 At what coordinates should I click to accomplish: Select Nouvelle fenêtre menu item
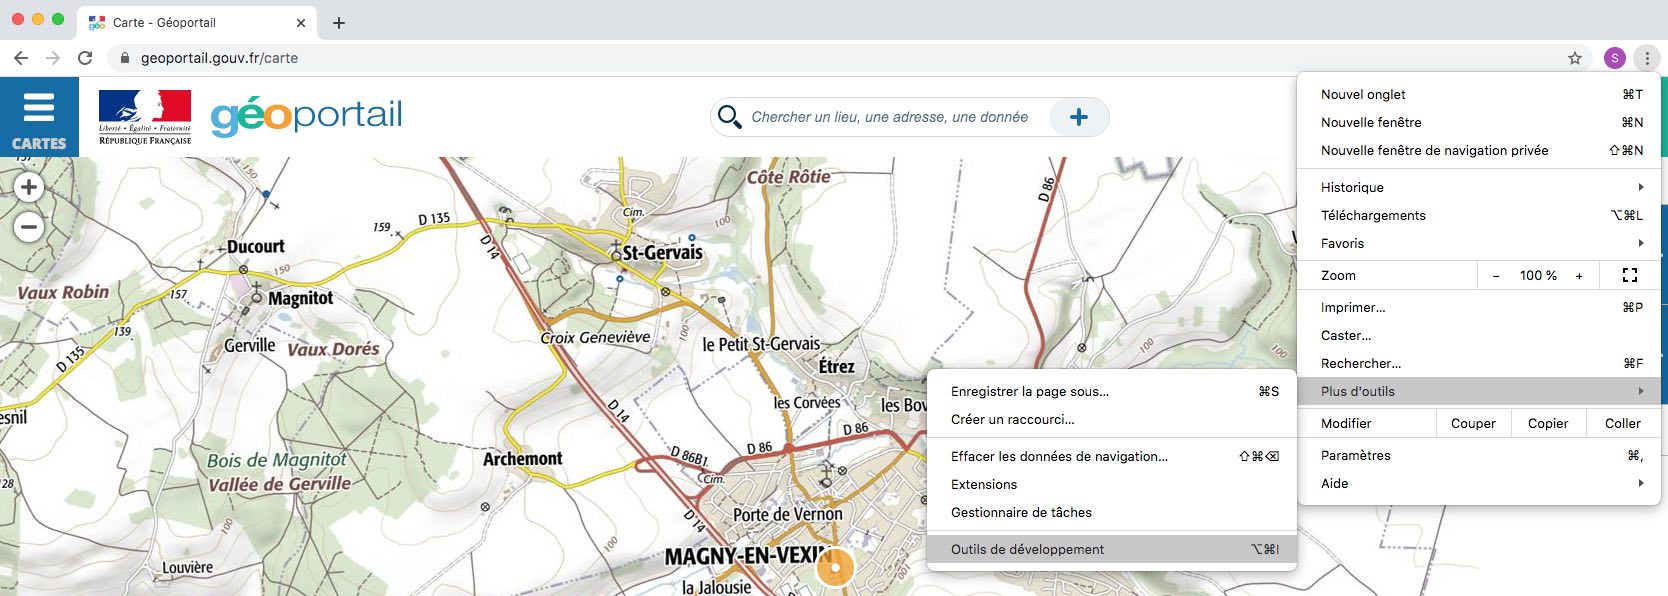[x=1479, y=122]
